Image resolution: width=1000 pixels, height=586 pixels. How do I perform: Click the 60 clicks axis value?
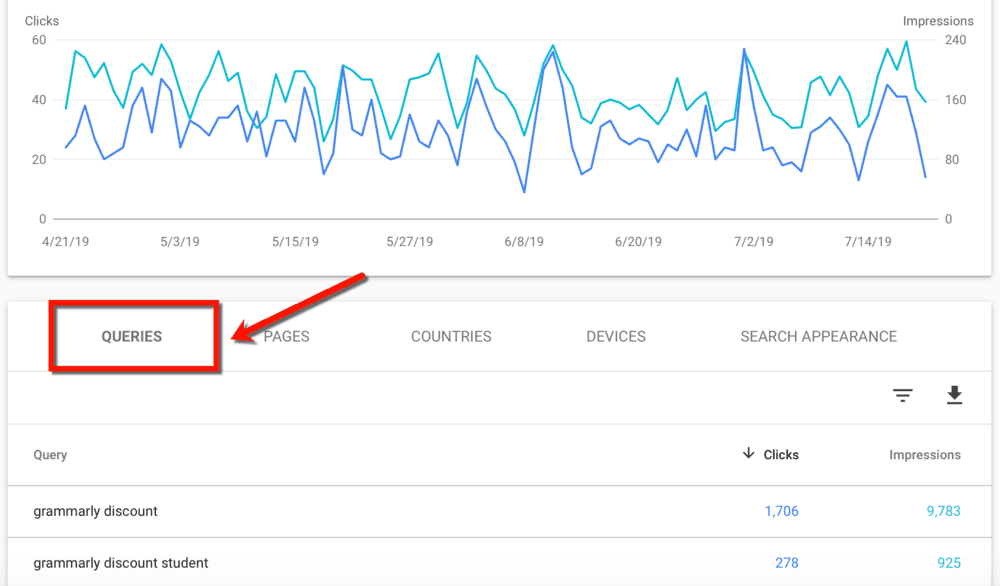coord(39,40)
